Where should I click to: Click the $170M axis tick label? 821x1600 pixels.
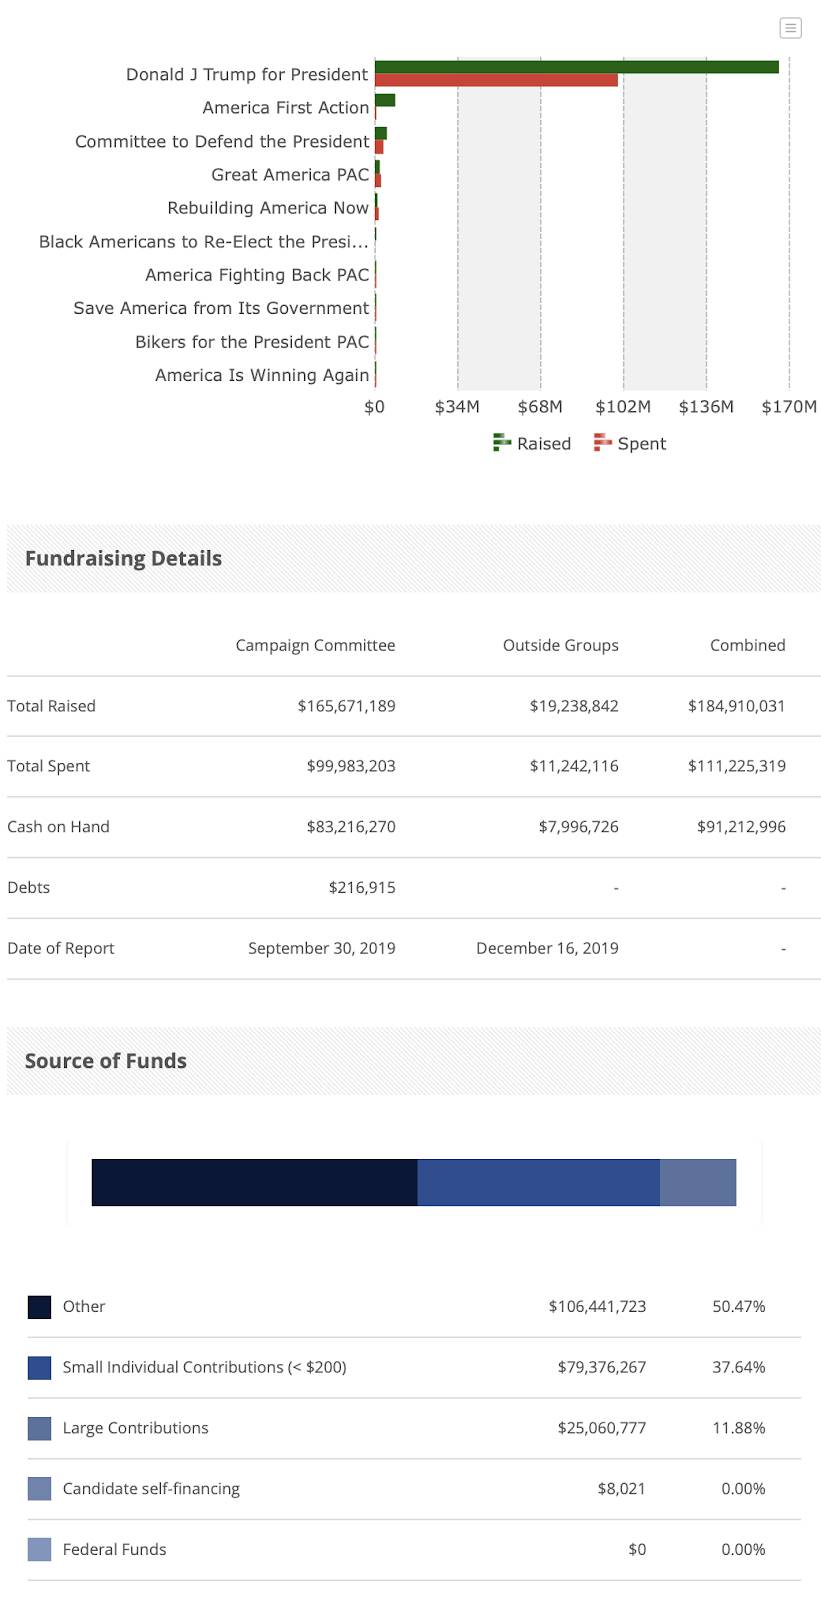(789, 406)
